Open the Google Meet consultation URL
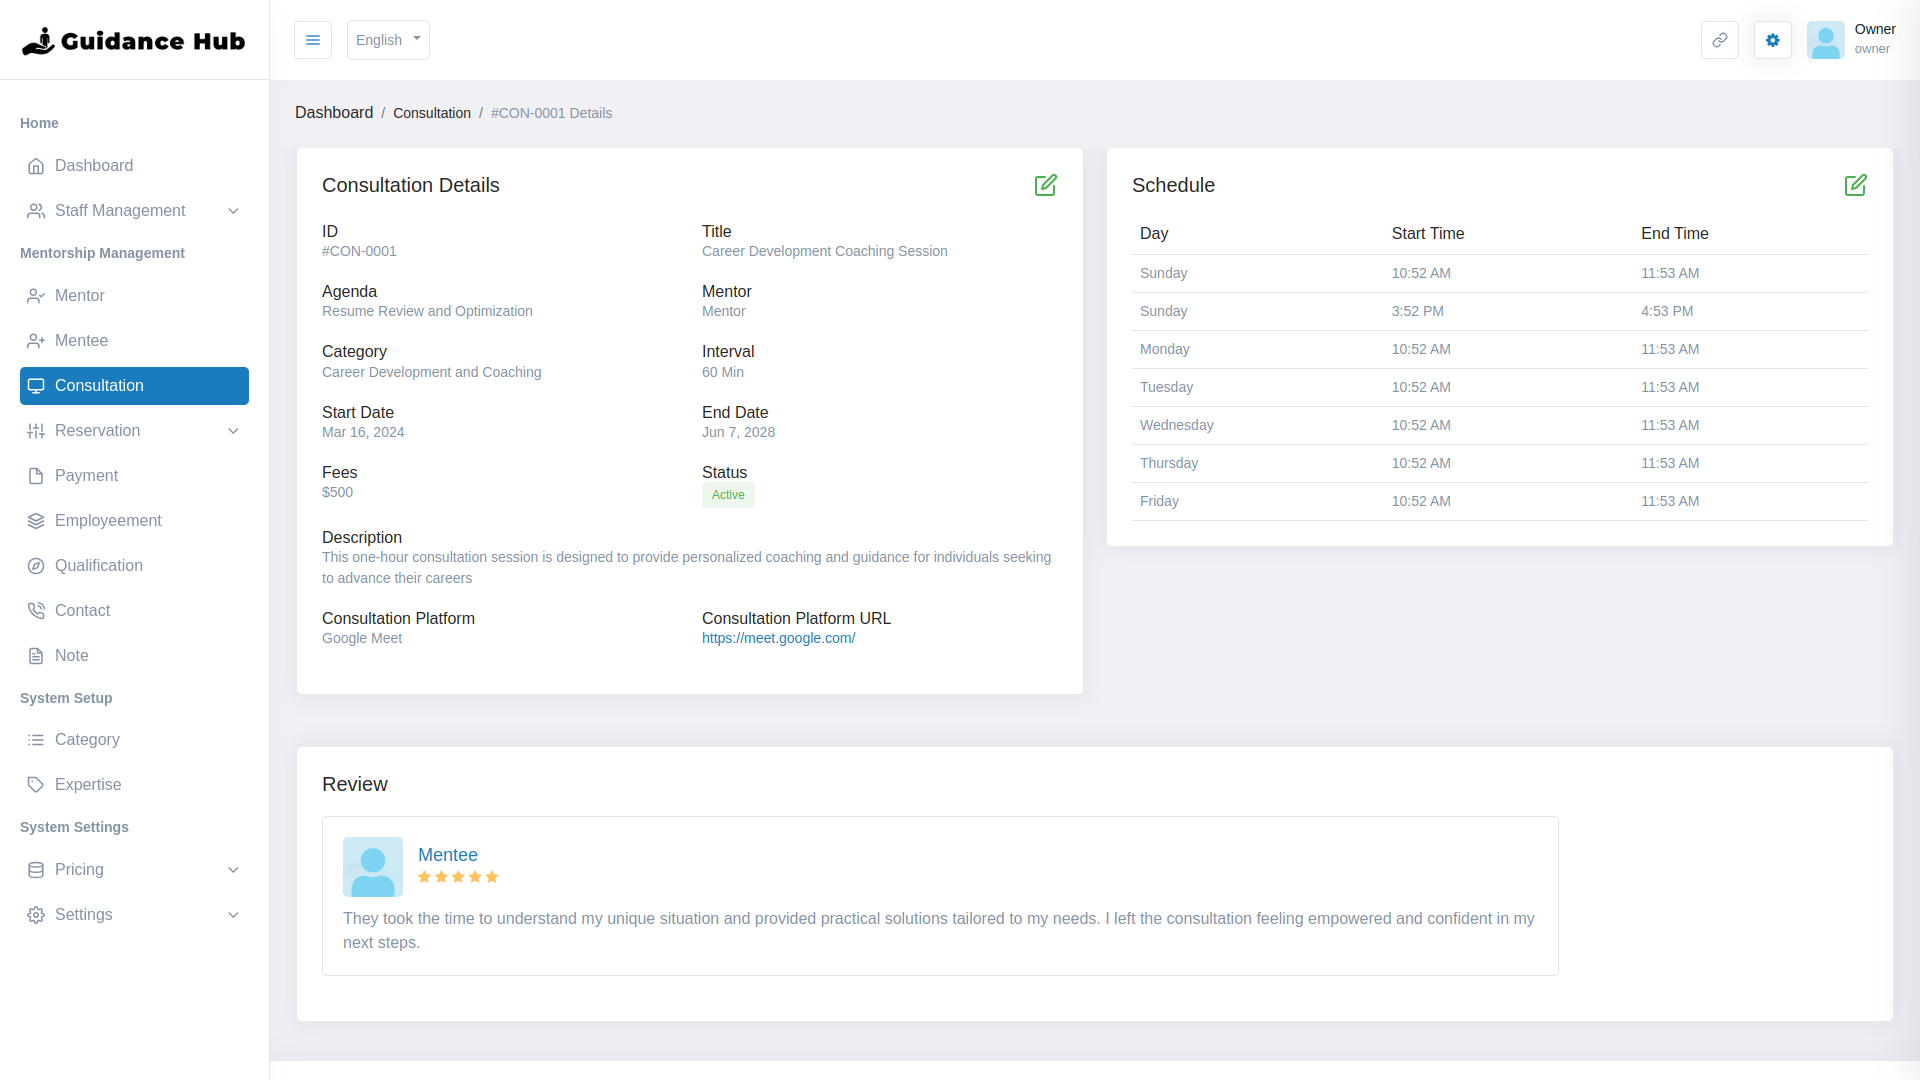The image size is (1920, 1080). coord(778,638)
